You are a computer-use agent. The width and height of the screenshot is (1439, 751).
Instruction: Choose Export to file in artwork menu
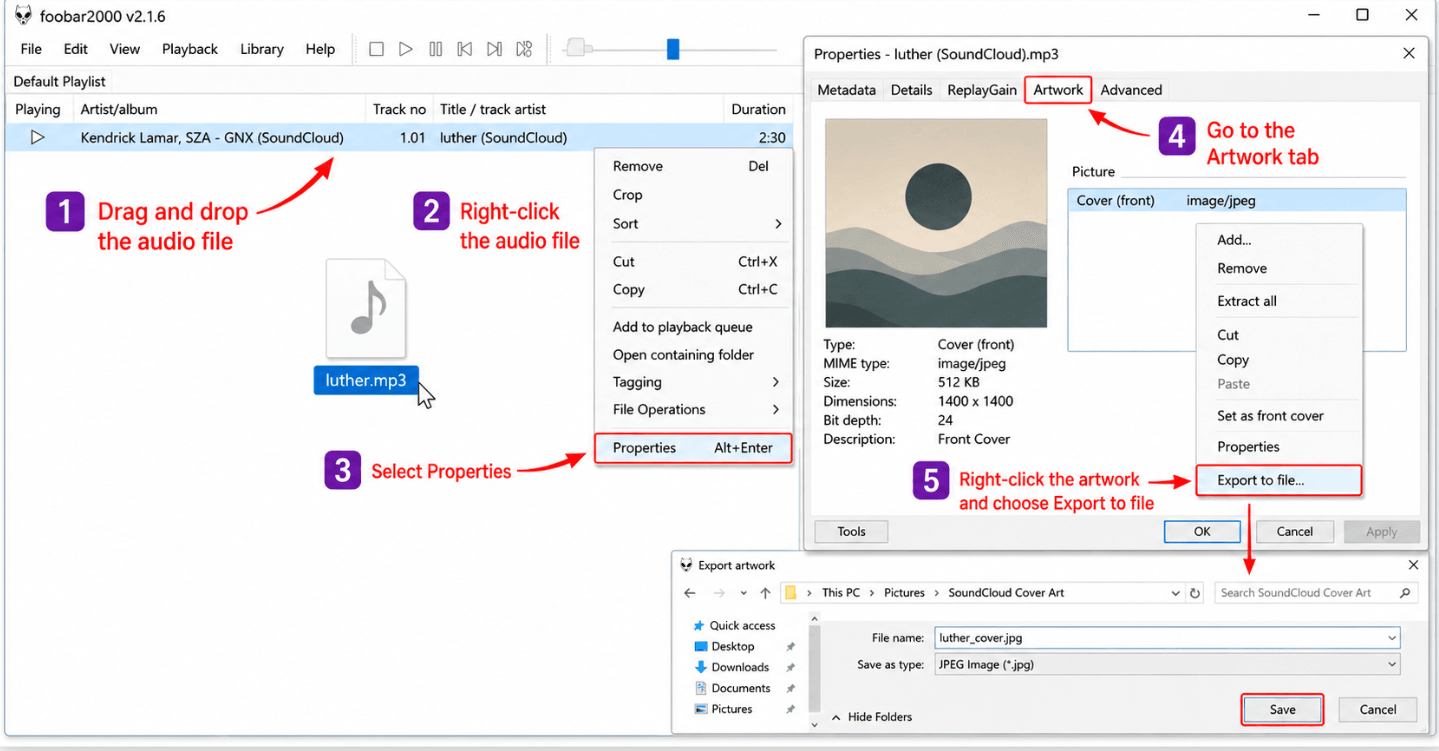[1279, 480]
